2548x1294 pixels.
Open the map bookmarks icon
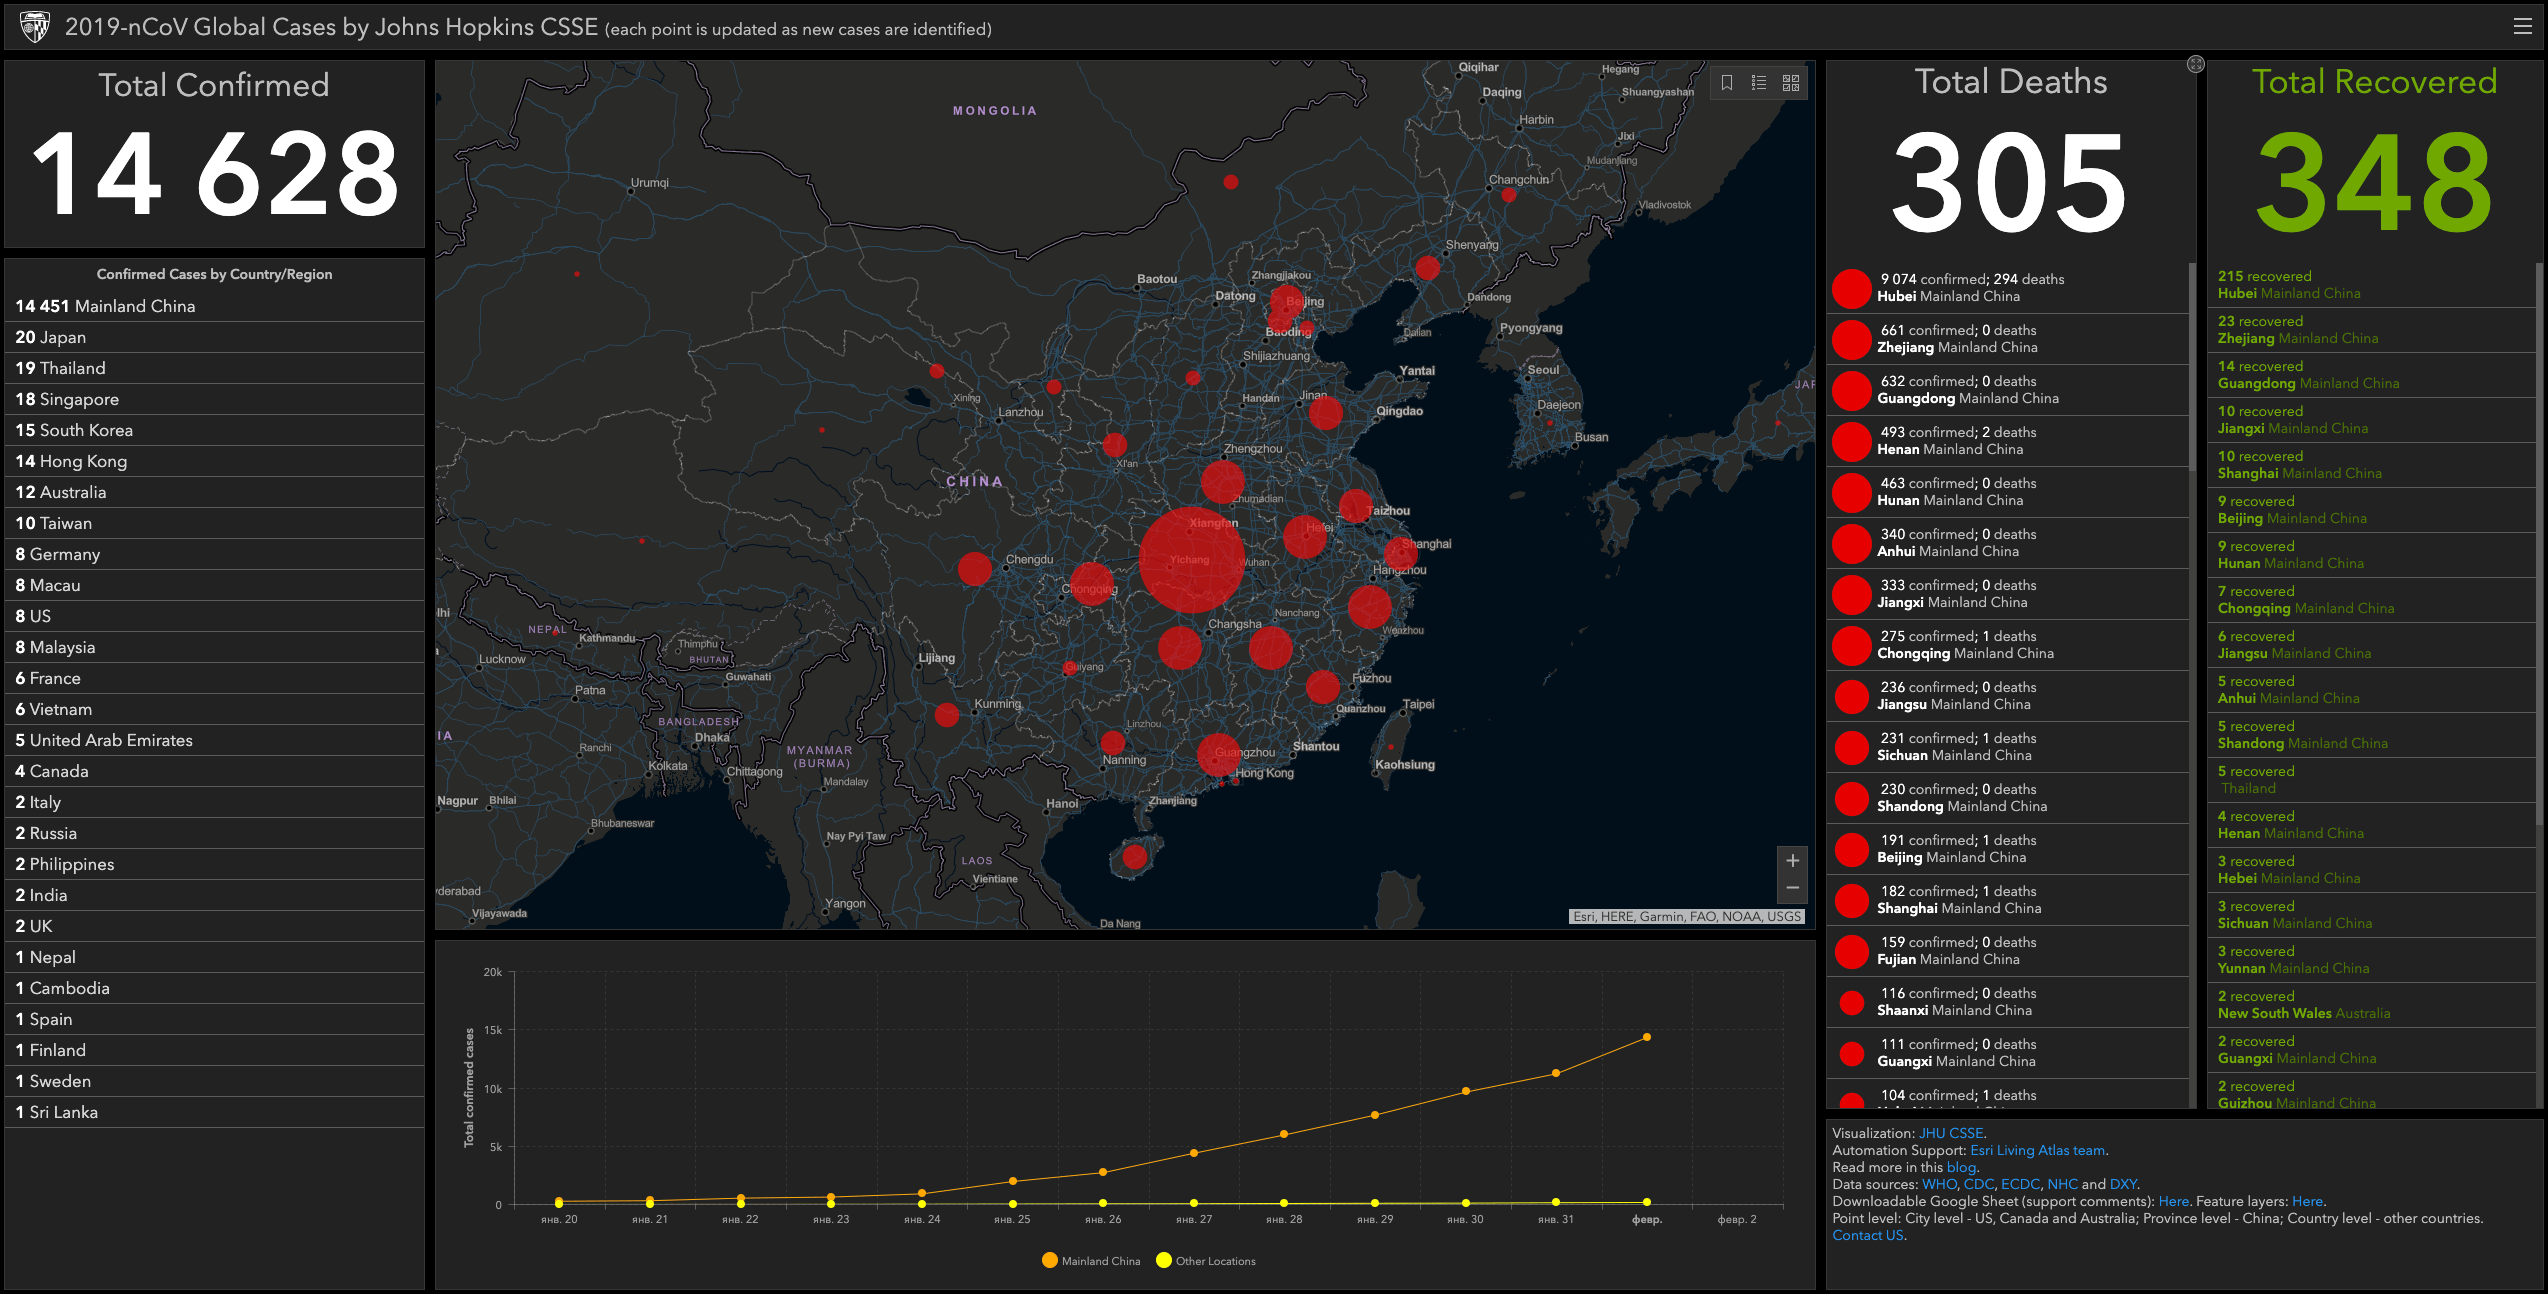1727,83
